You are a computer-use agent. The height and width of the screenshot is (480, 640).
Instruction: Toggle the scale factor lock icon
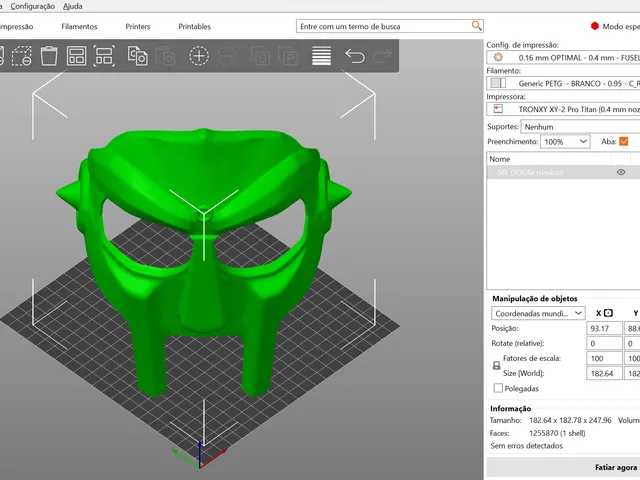(496, 366)
